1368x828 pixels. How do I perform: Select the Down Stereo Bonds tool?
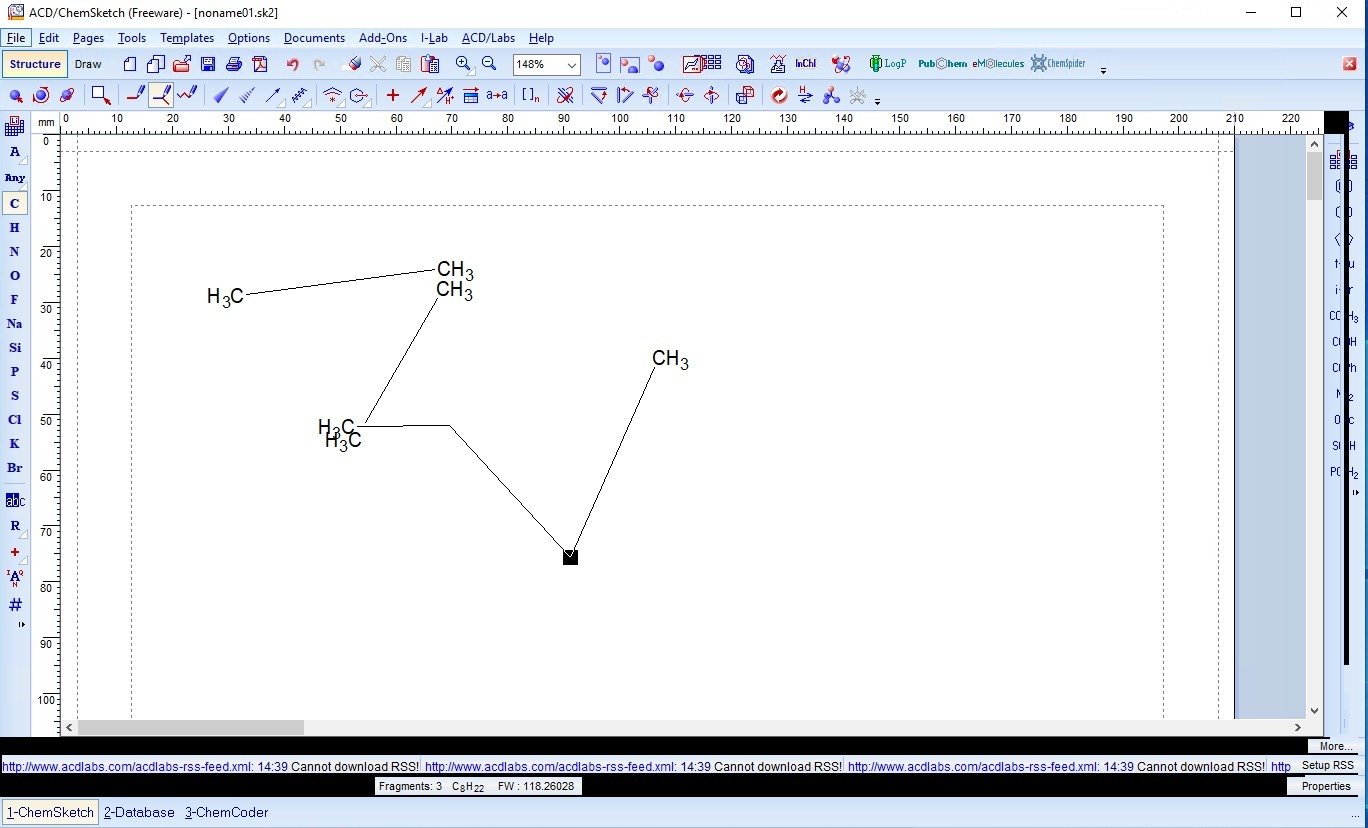coord(247,96)
